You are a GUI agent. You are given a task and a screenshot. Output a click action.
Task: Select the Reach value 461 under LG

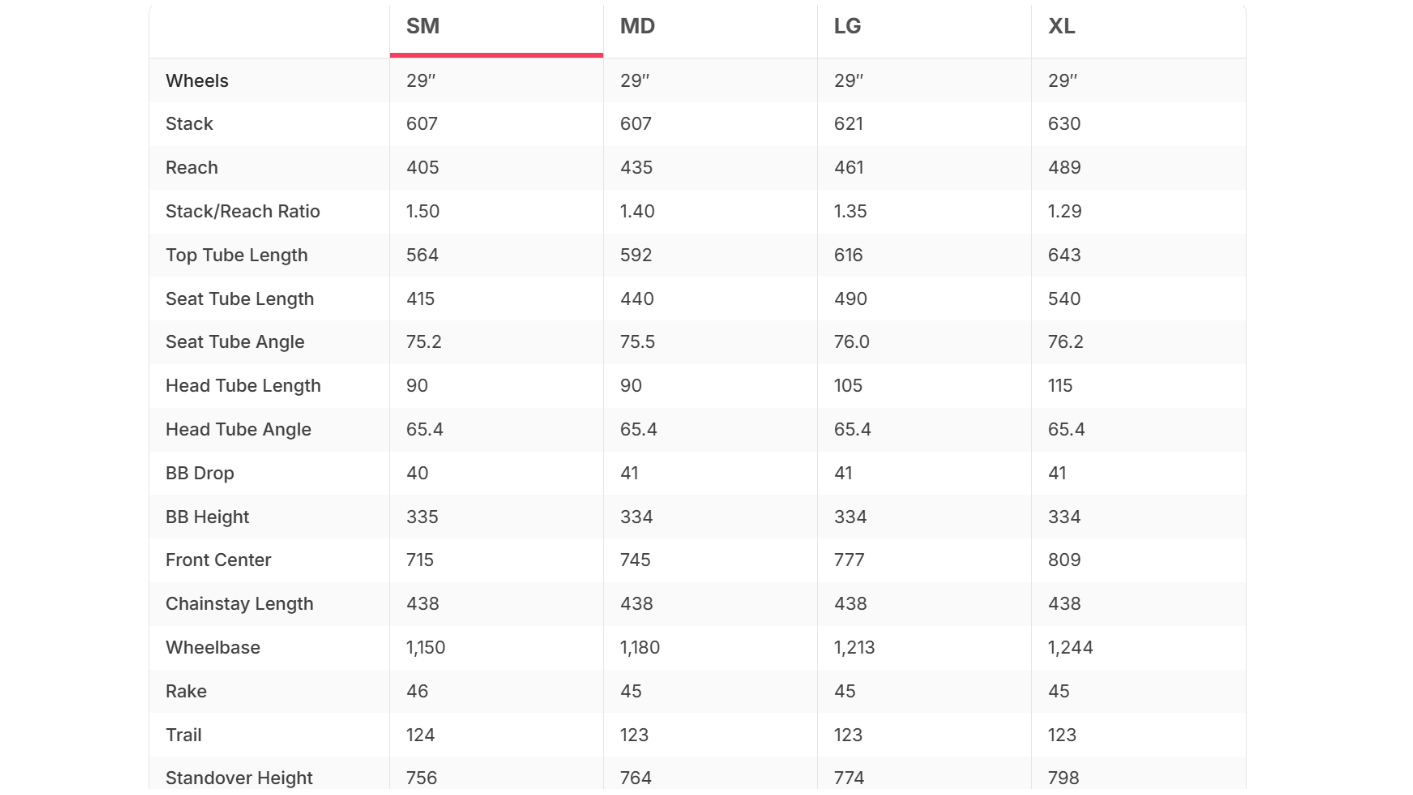point(849,168)
